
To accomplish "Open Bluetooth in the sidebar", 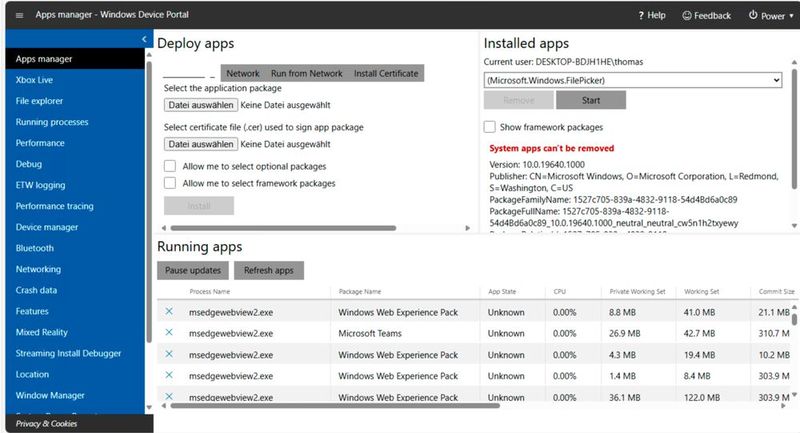I will pos(75,248).
